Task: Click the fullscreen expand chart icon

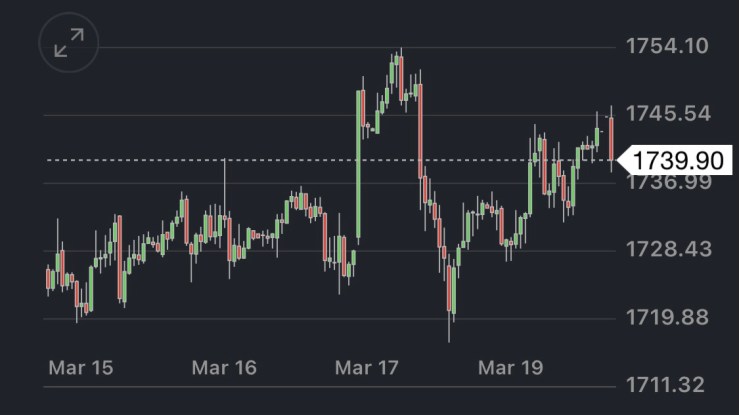Action: click(69, 43)
